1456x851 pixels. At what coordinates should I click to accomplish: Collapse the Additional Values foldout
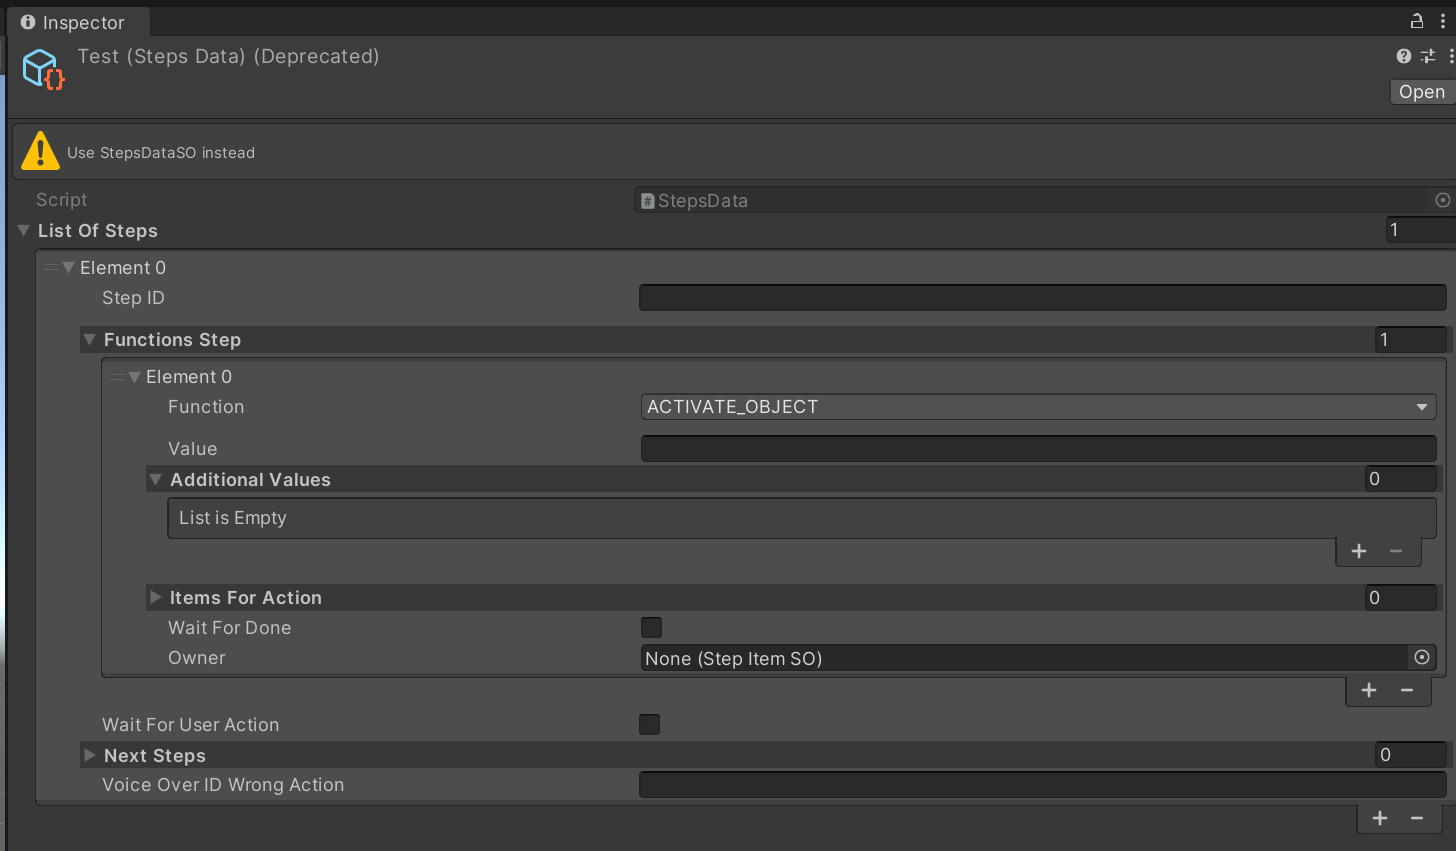pyautogui.click(x=156, y=480)
